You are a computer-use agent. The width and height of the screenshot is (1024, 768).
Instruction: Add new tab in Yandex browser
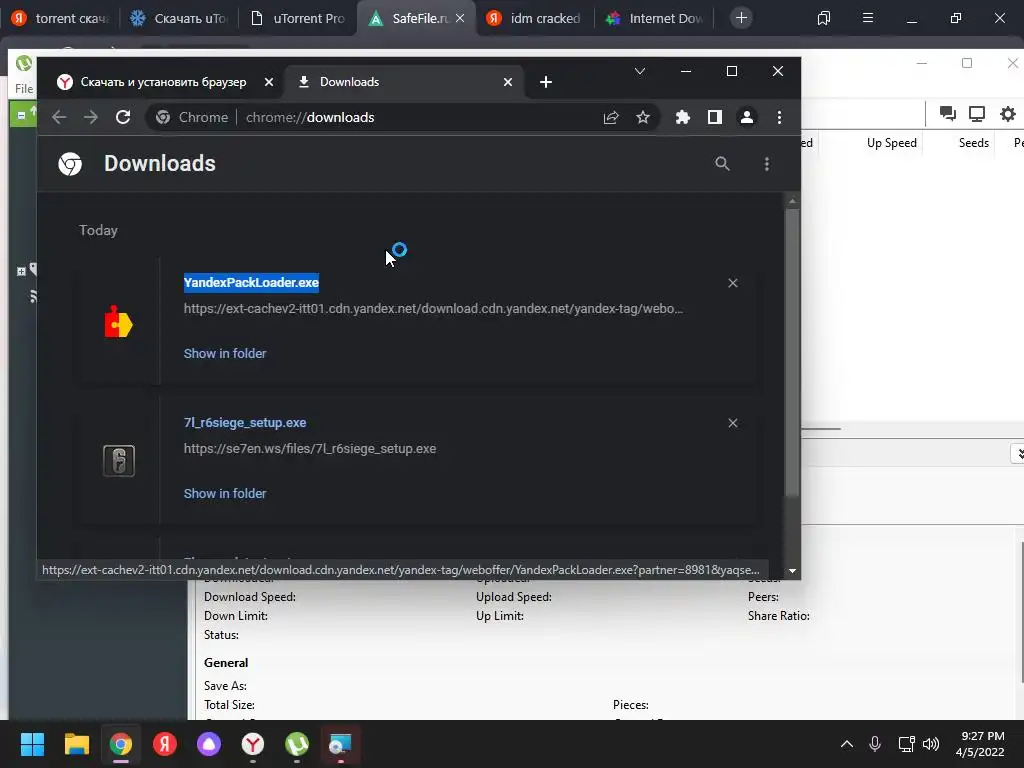pyautogui.click(x=741, y=18)
